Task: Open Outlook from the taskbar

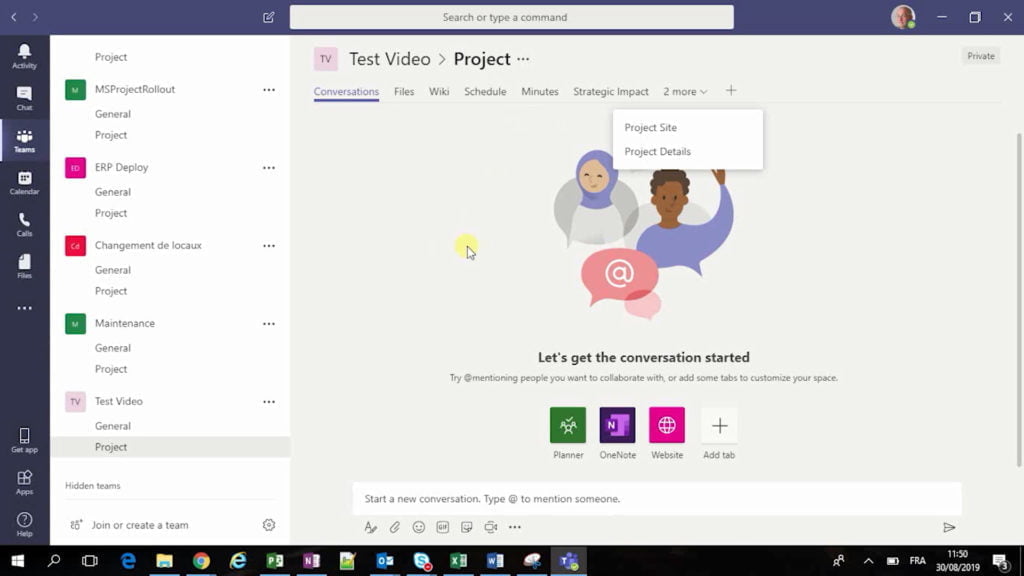Action: click(385, 561)
